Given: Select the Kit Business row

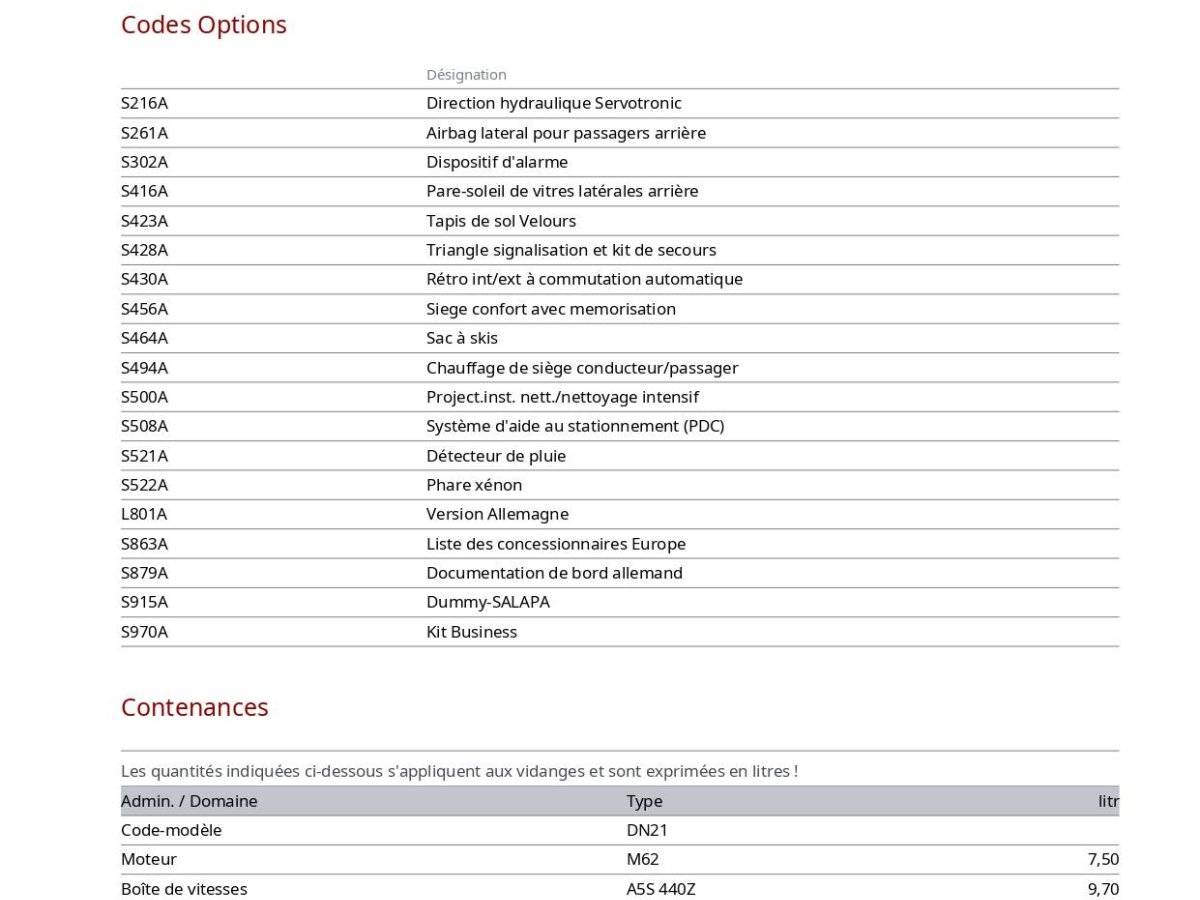Looking at the screenshot, I should click(620, 632).
